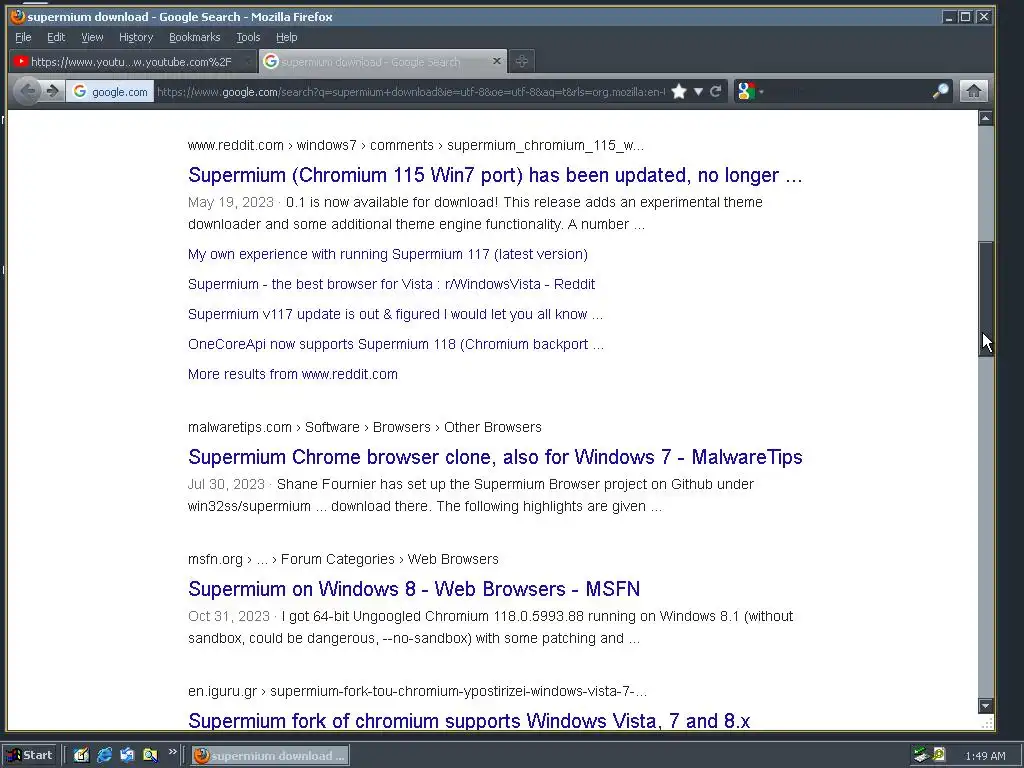Open Supermium fork of chromium supports Windows result
This screenshot has height=768, width=1024.
(x=469, y=721)
